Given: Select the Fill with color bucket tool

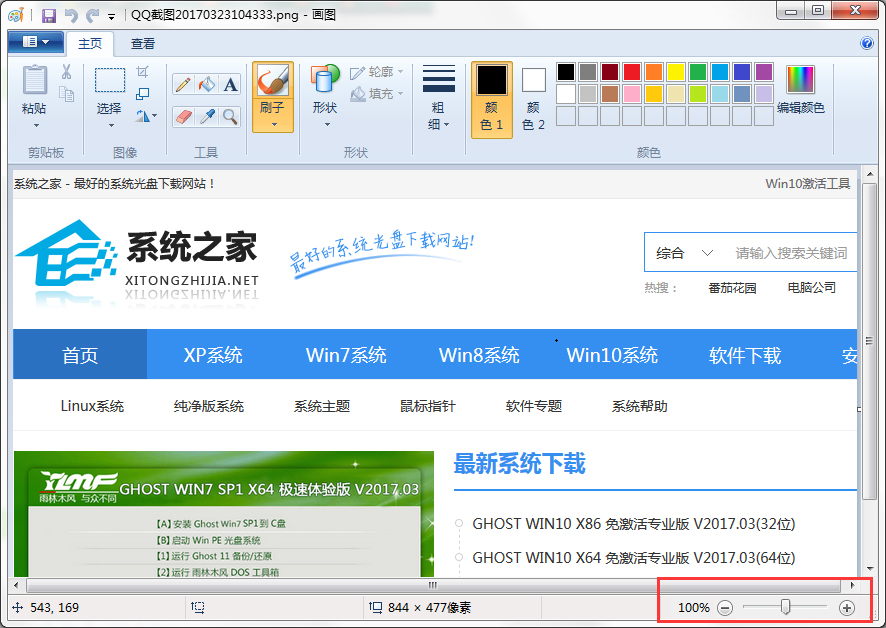Looking at the screenshot, I should 206,84.
